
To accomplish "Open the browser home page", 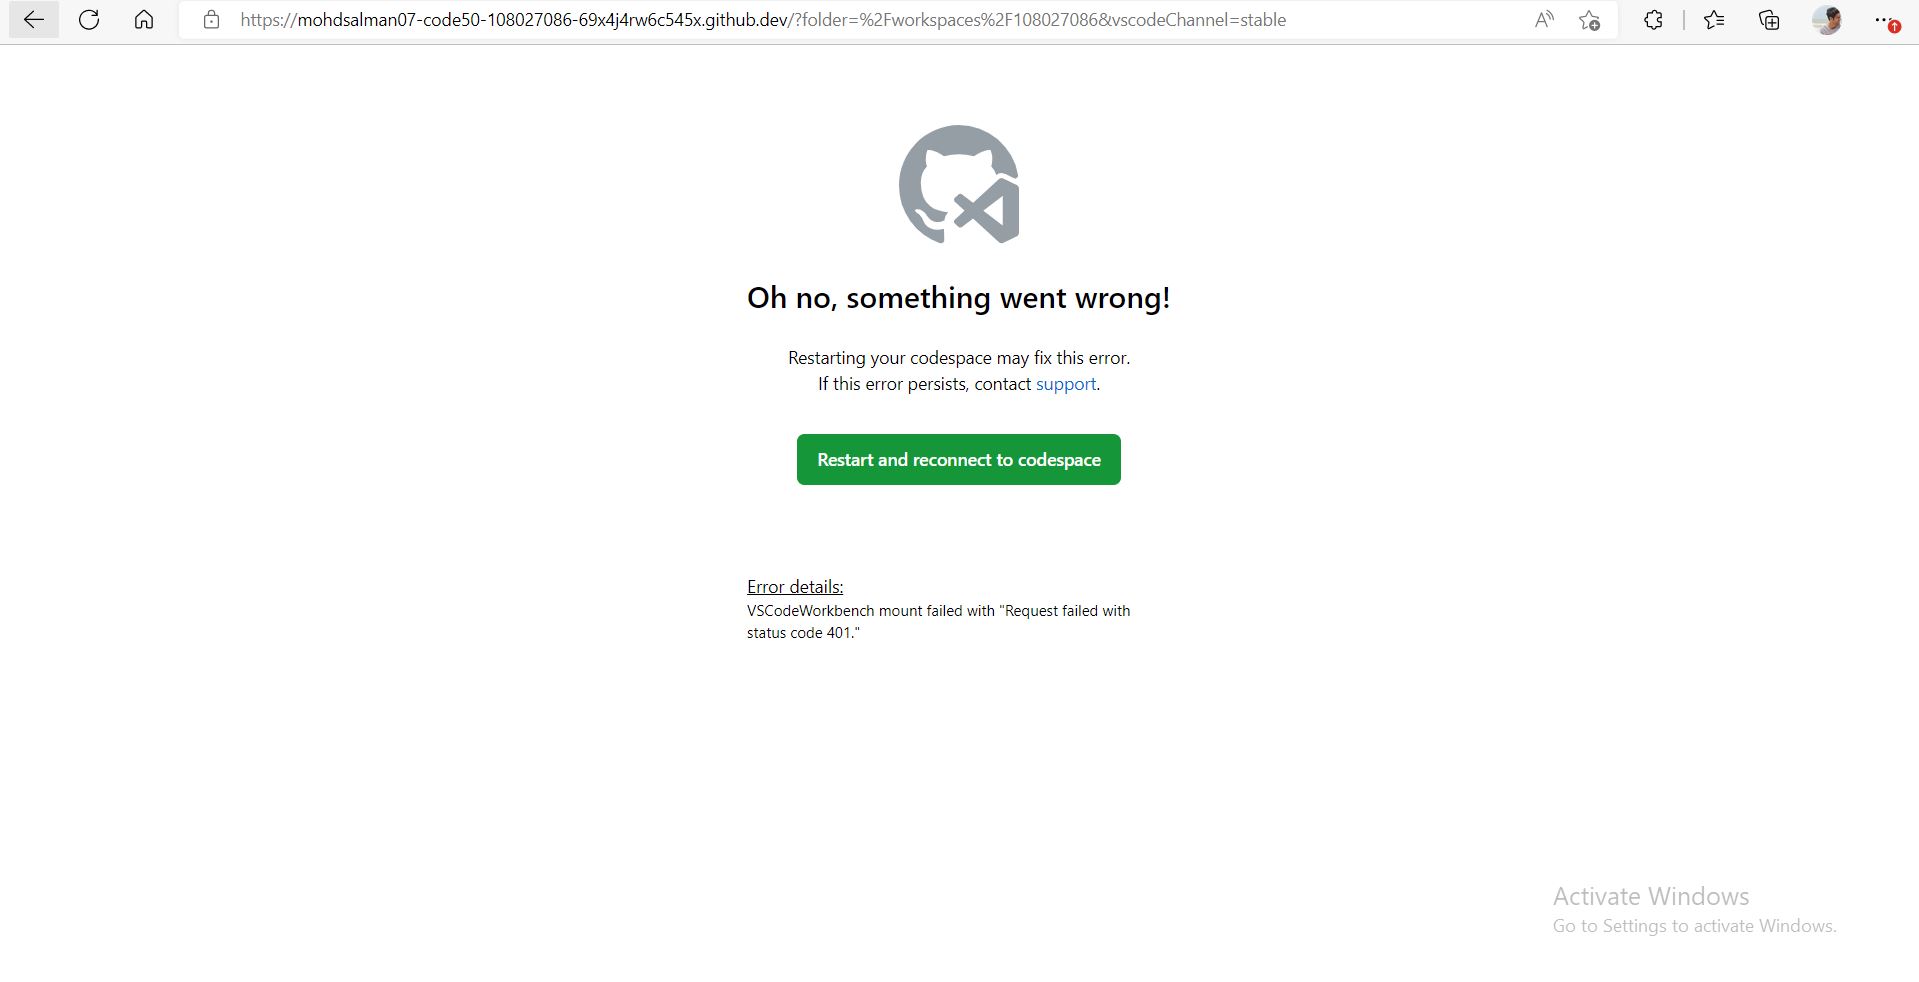I will (144, 20).
